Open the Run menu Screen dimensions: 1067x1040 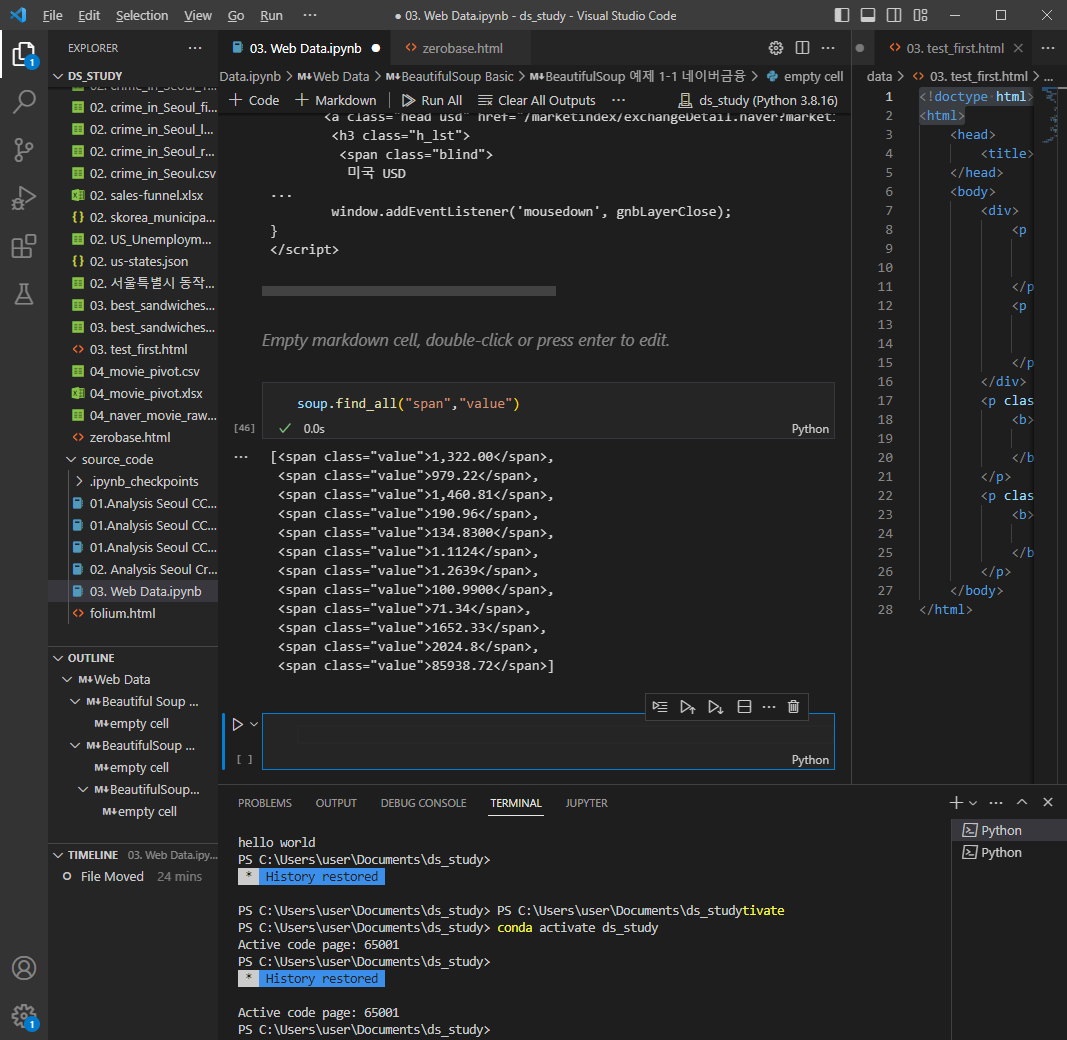point(271,15)
